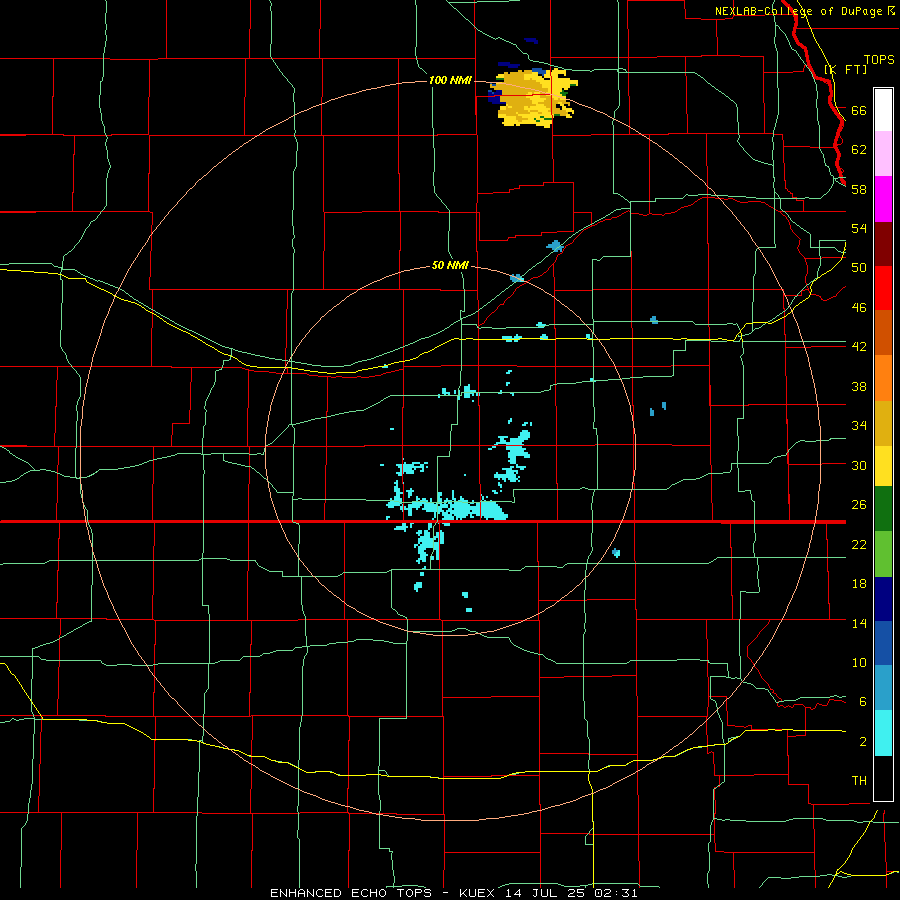The width and height of the screenshot is (900, 900).
Task: Click the "6" legend value
Action: pos(863,702)
